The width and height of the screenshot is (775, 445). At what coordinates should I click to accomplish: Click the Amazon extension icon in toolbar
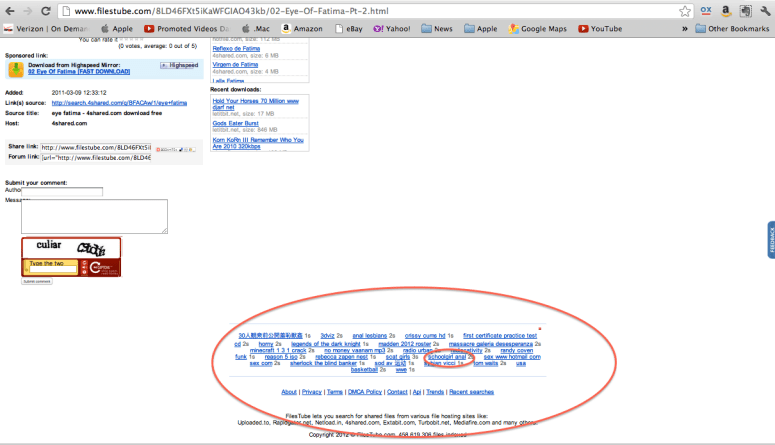(x=726, y=11)
